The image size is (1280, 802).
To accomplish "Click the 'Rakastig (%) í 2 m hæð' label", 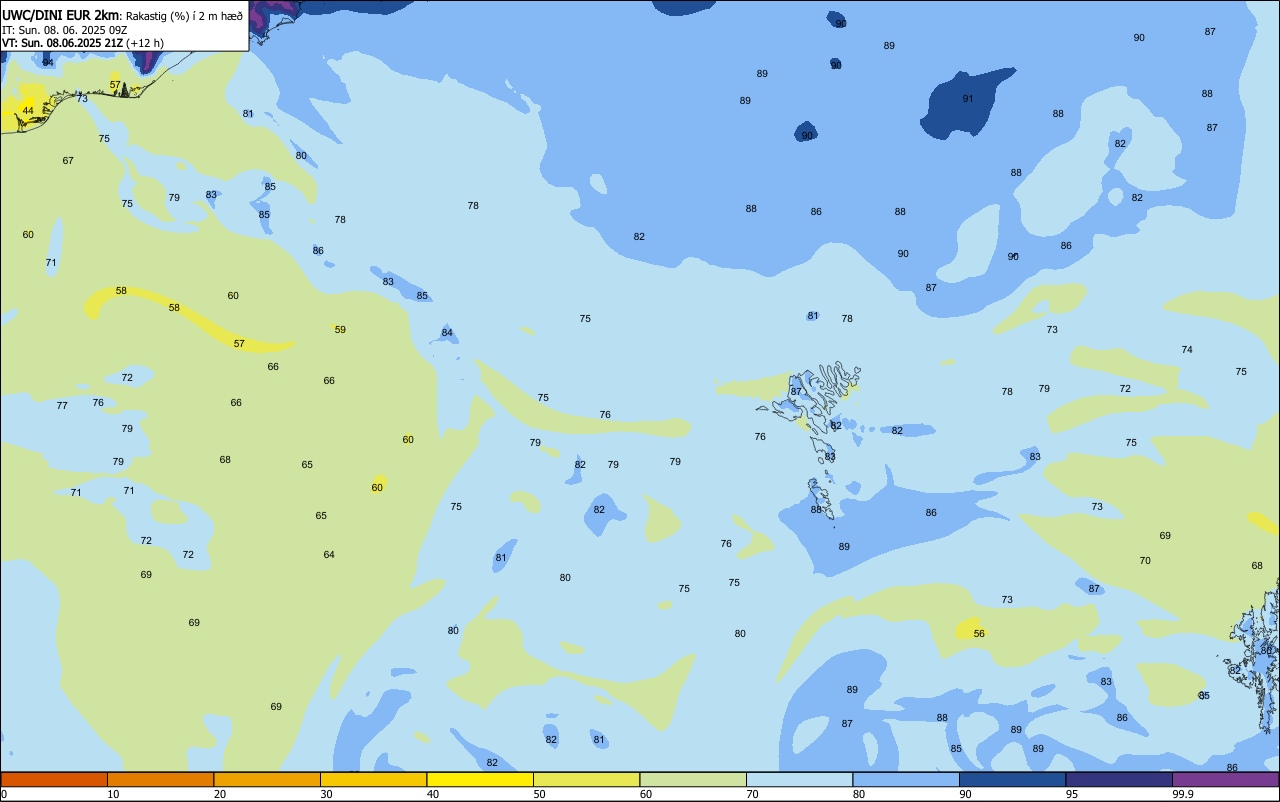I will 184,16.
